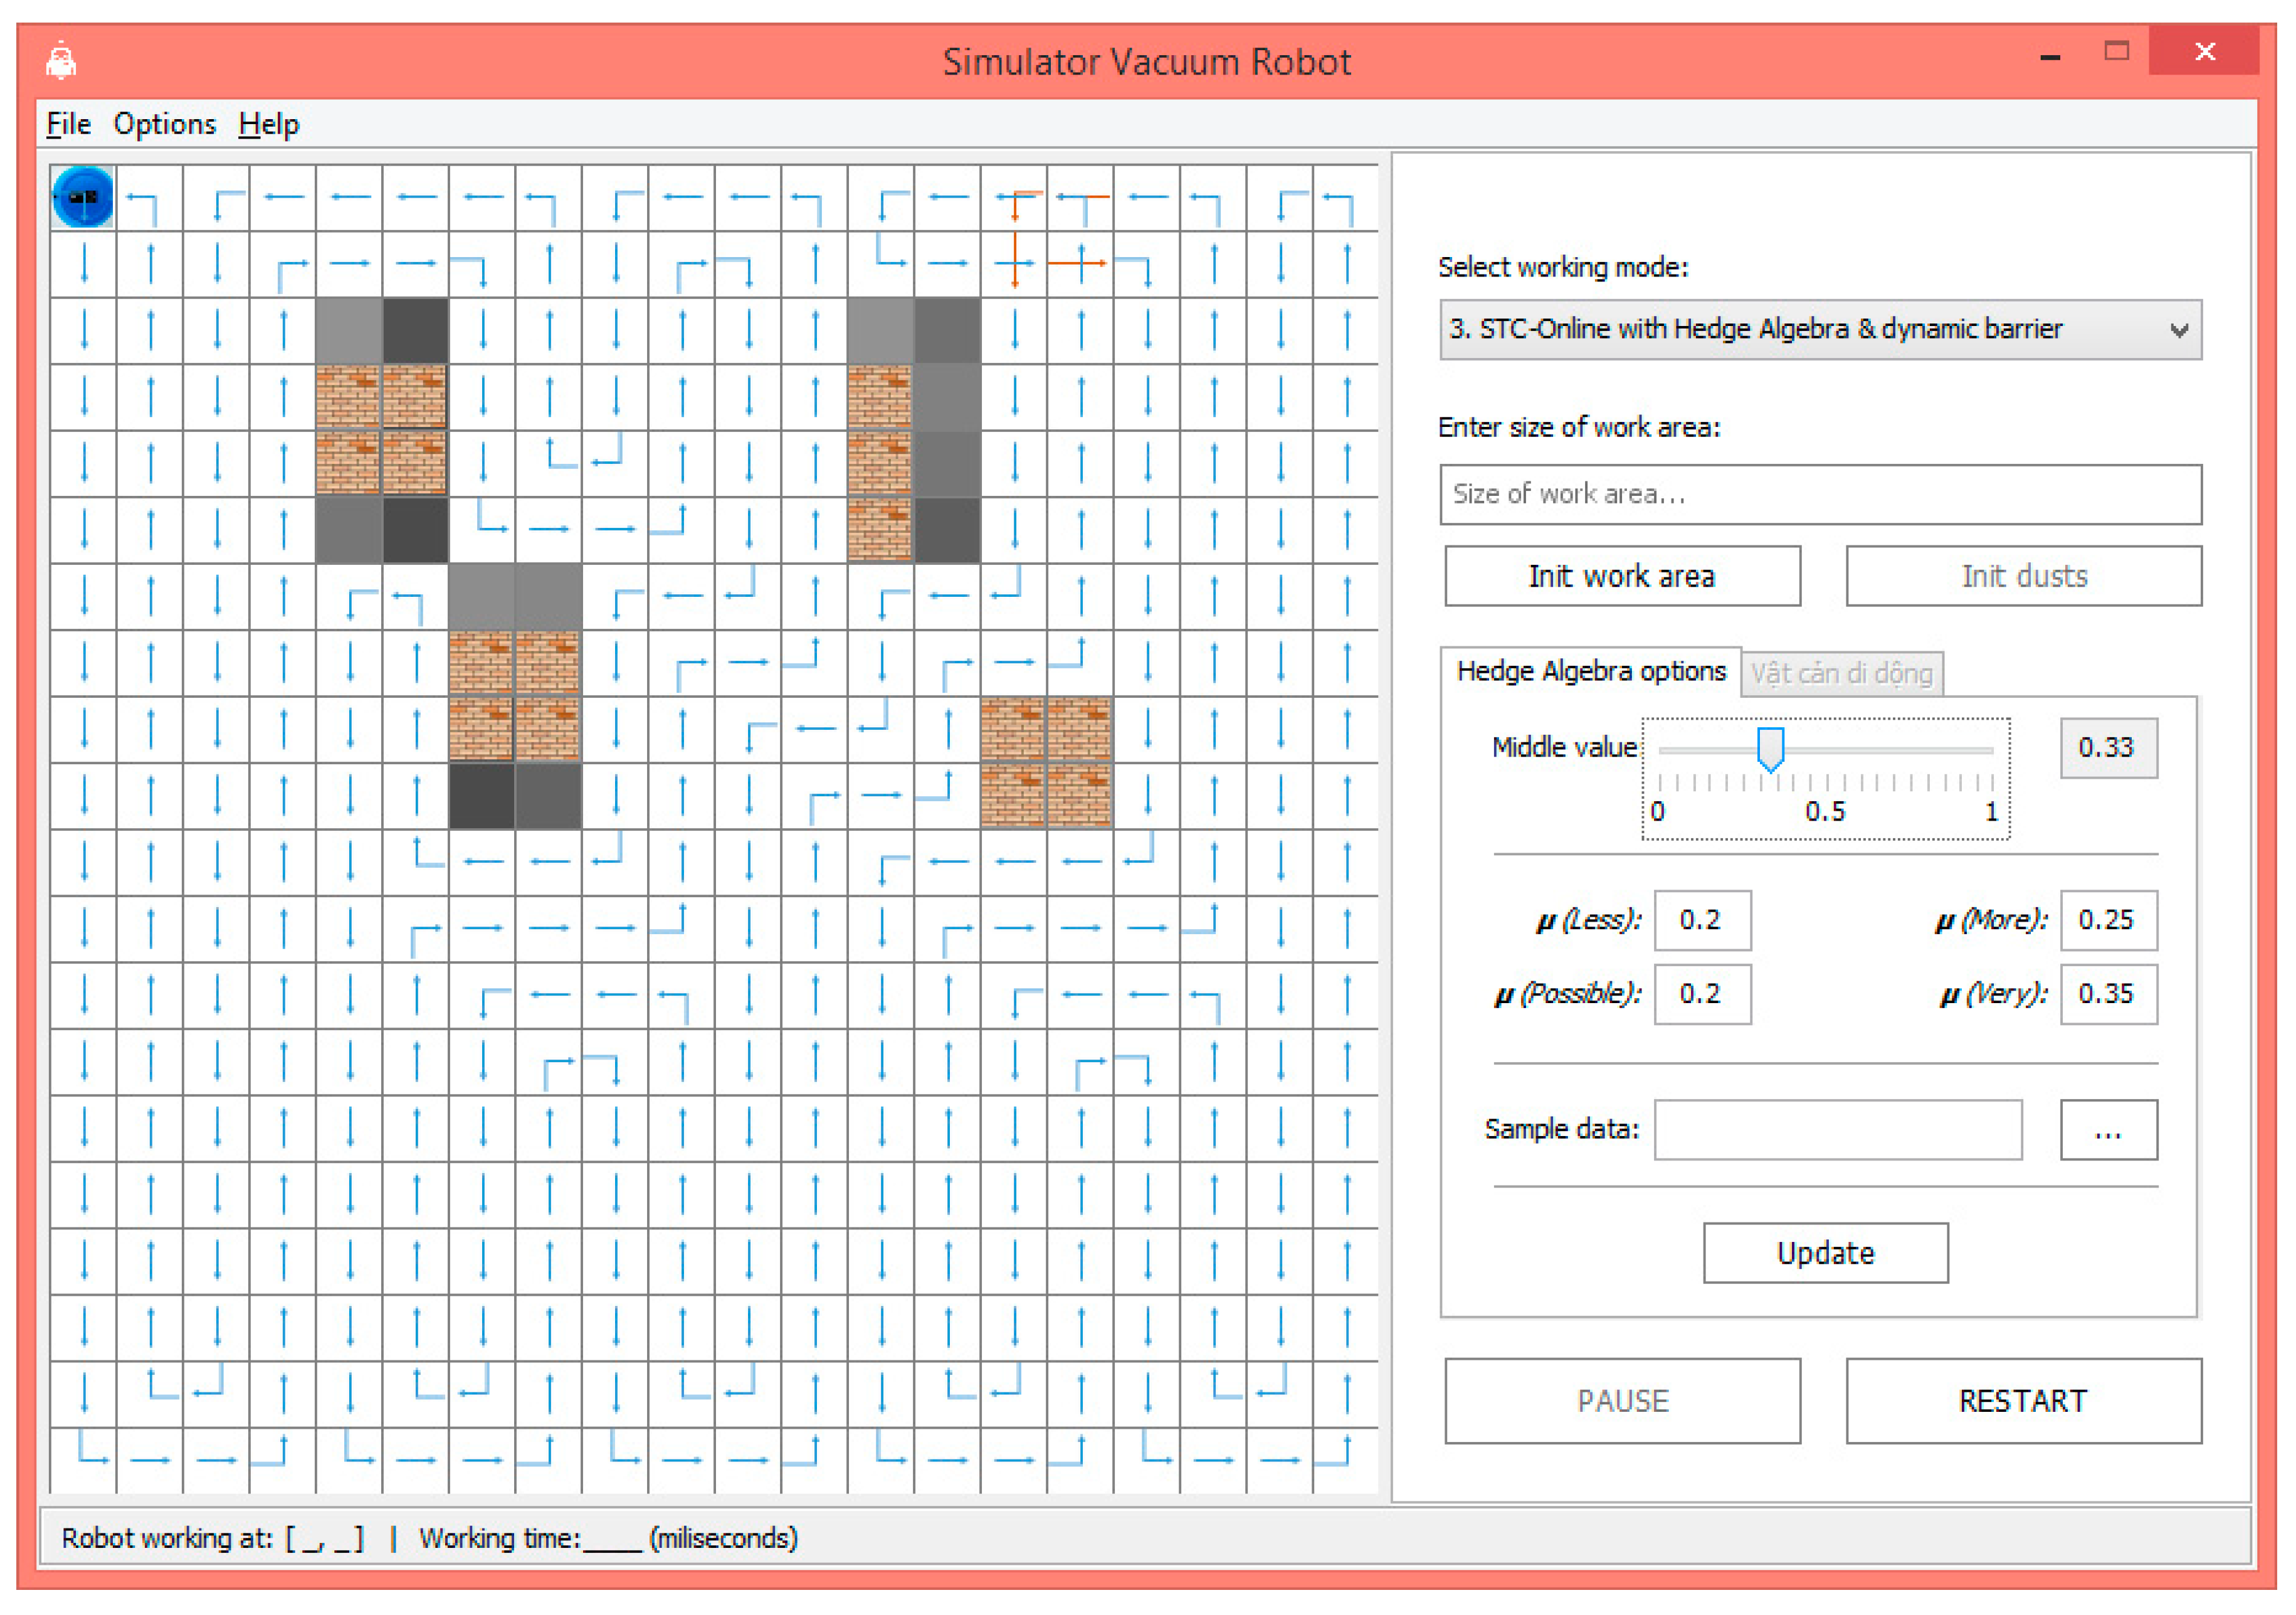Switch to the Vật cản di động tab

1841,674
